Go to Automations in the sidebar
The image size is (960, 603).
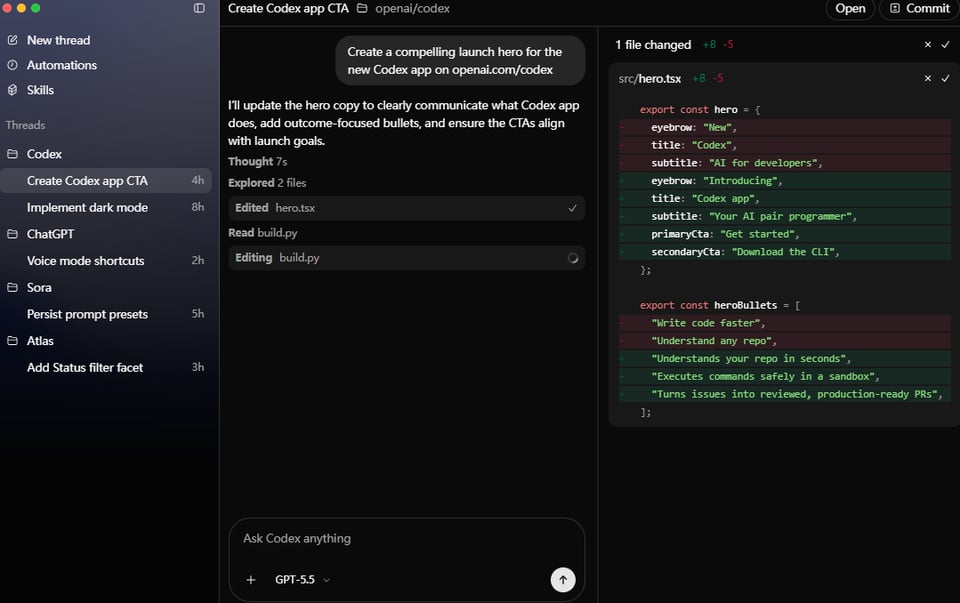pos(62,65)
